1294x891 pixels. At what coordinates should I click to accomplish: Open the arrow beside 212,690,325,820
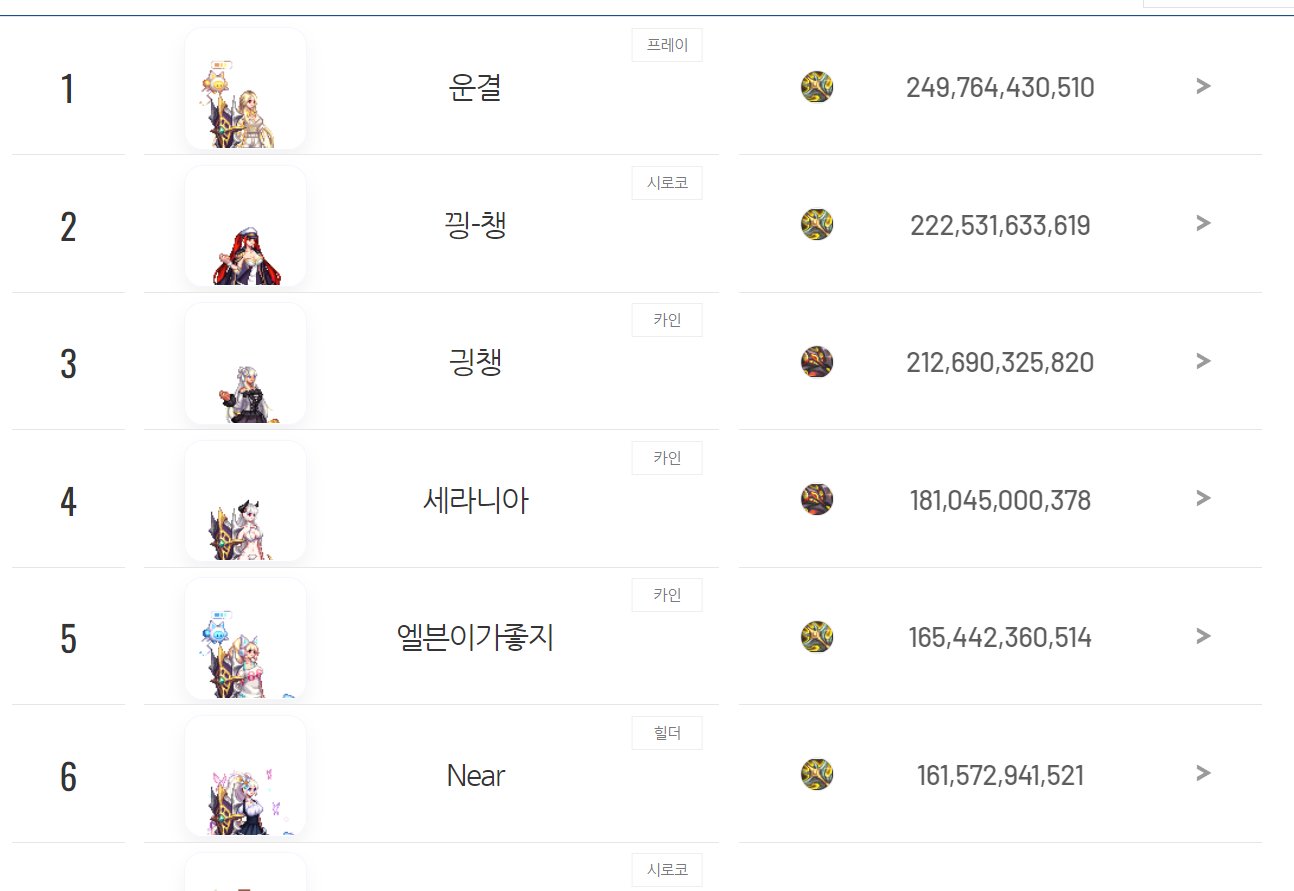(x=1203, y=361)
